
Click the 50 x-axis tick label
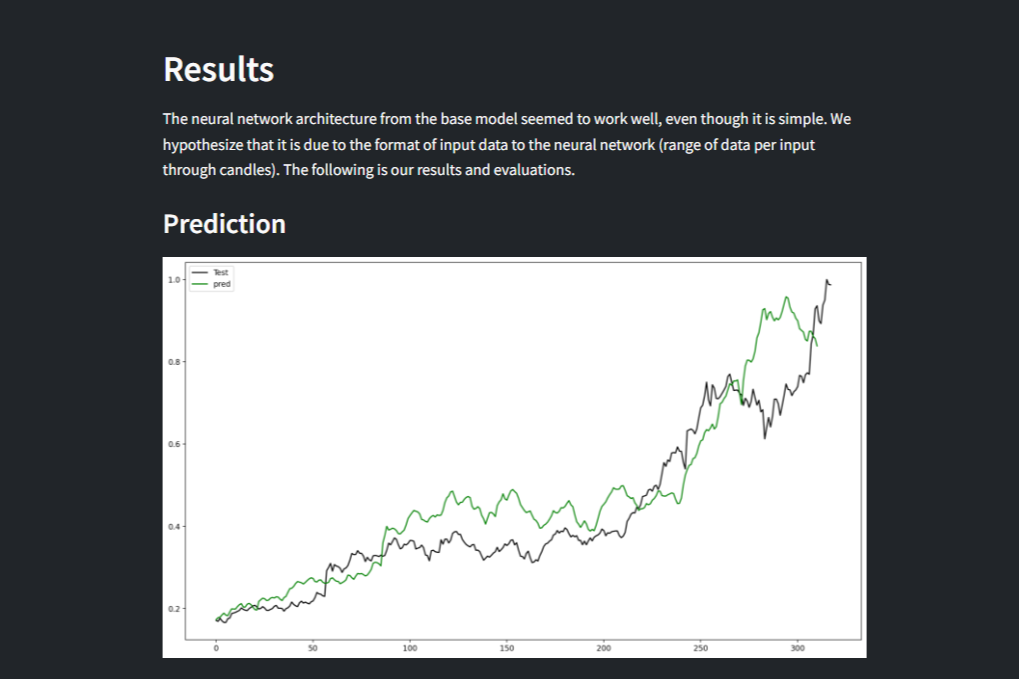tap(313, 648)
